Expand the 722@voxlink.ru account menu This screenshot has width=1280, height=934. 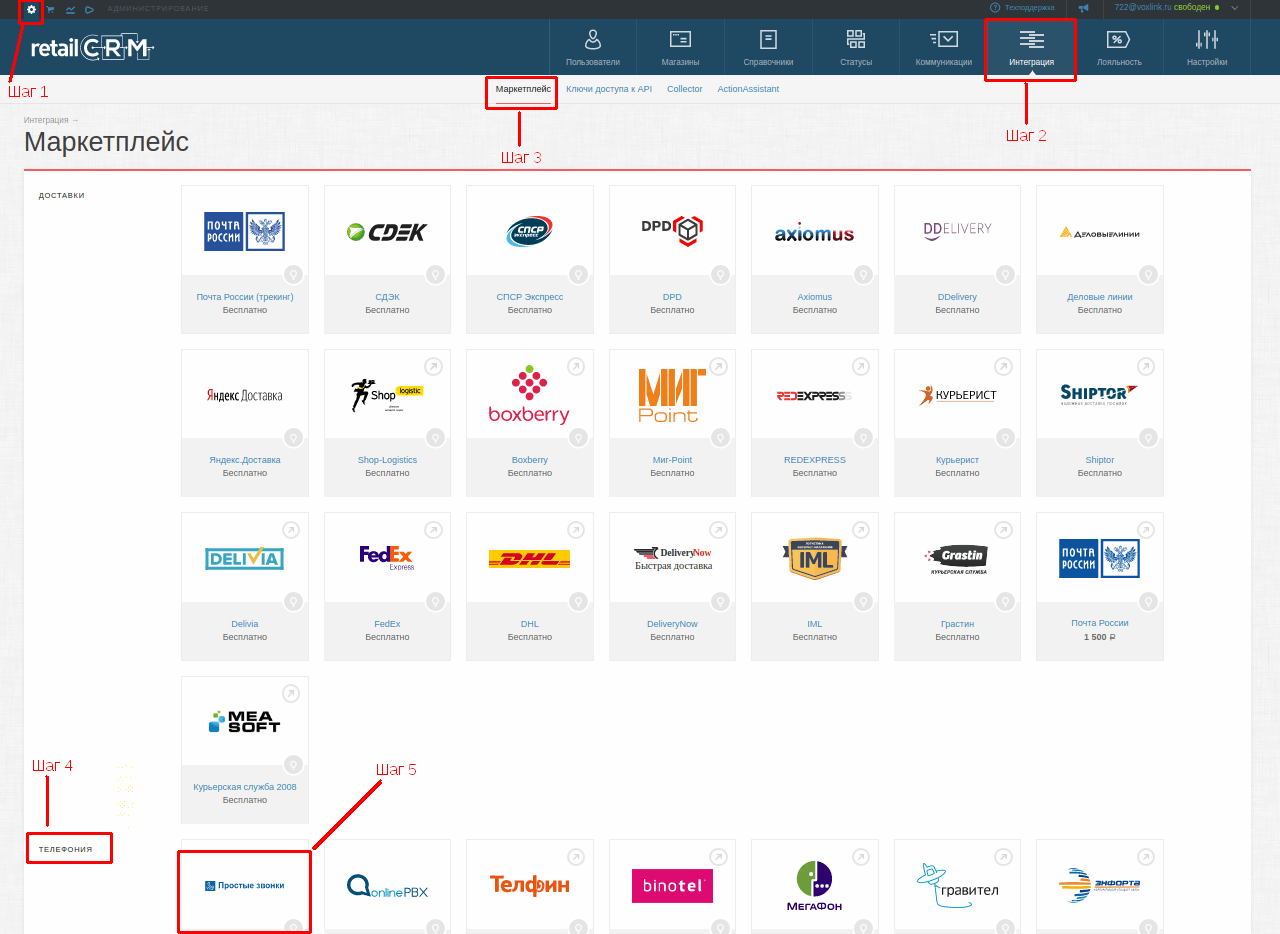[x=1176, y=7]
